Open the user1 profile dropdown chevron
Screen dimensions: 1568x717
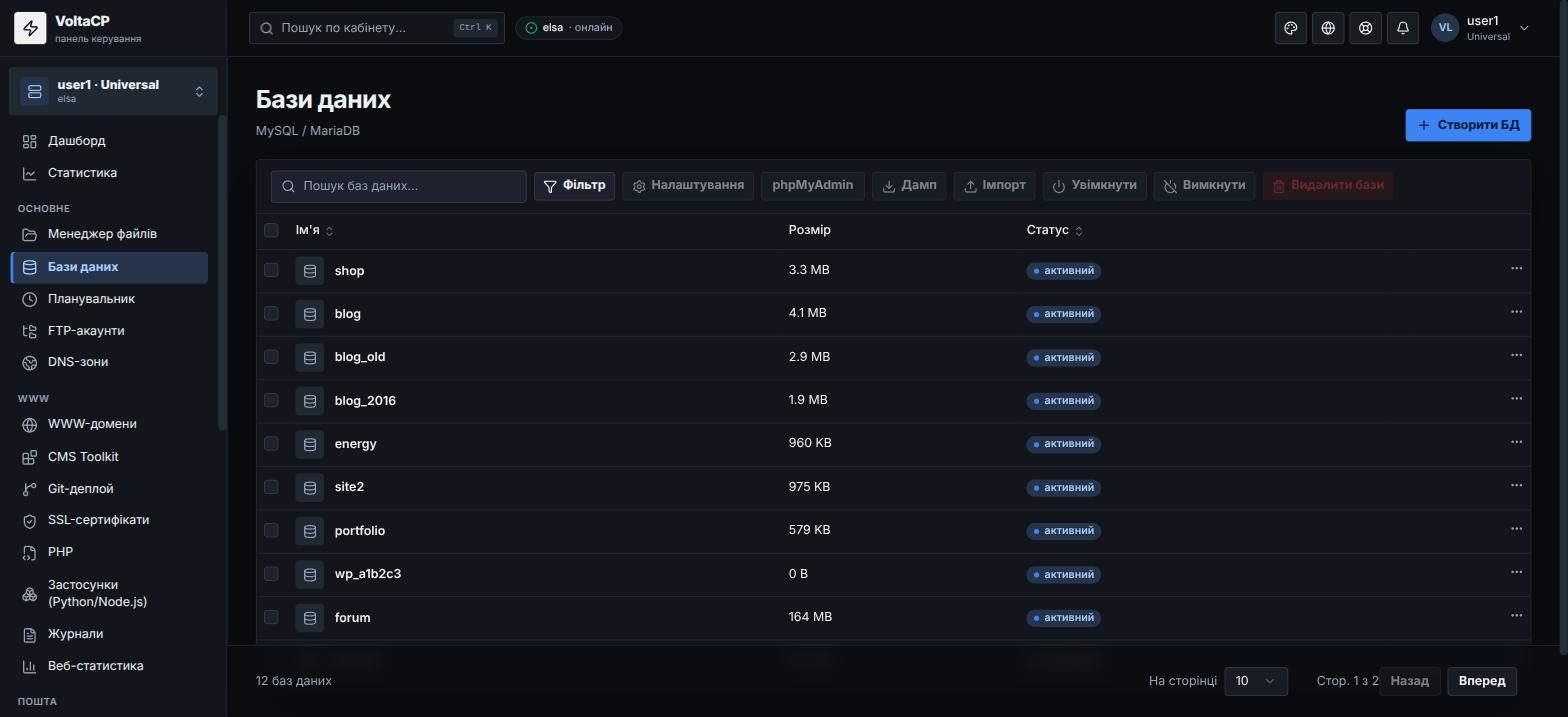(1524, 28)
